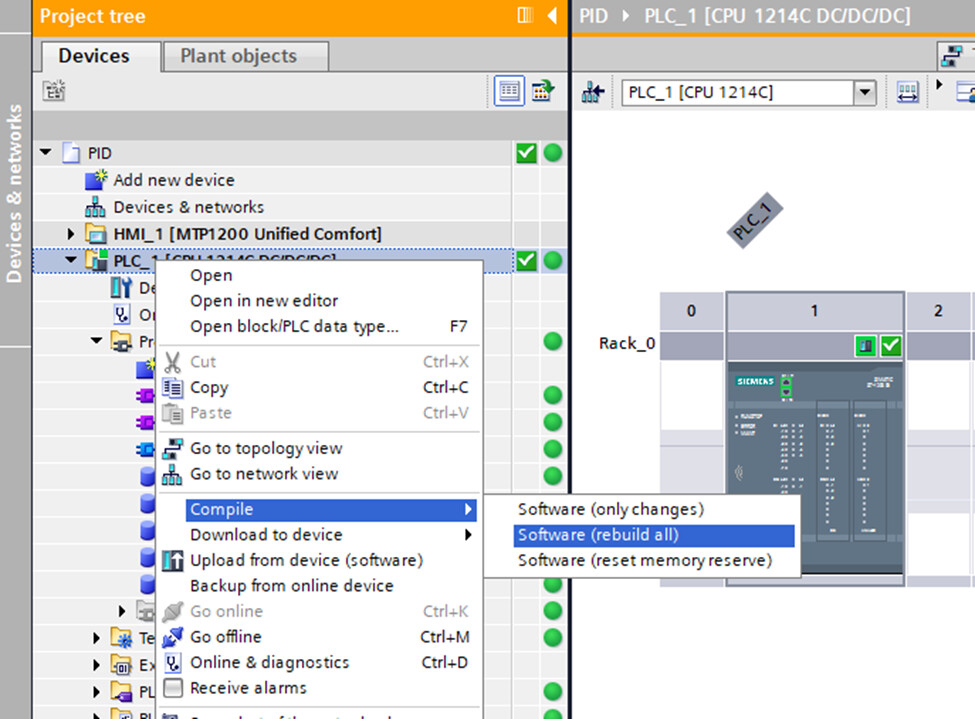This screenshot has width=975, height=719.
Task: Click the tree toolbar icon with green arrow
Action: tap(543, 91)
